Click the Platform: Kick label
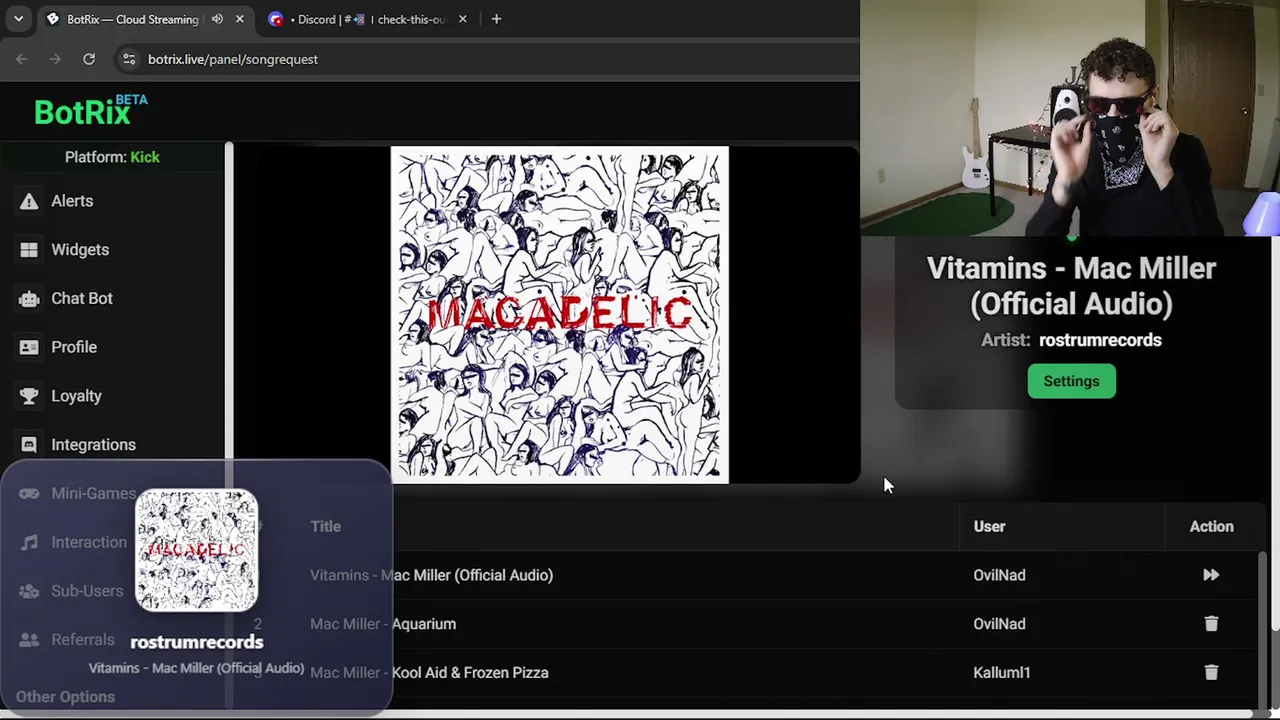 pyautogui.click(x=112, y=157)
